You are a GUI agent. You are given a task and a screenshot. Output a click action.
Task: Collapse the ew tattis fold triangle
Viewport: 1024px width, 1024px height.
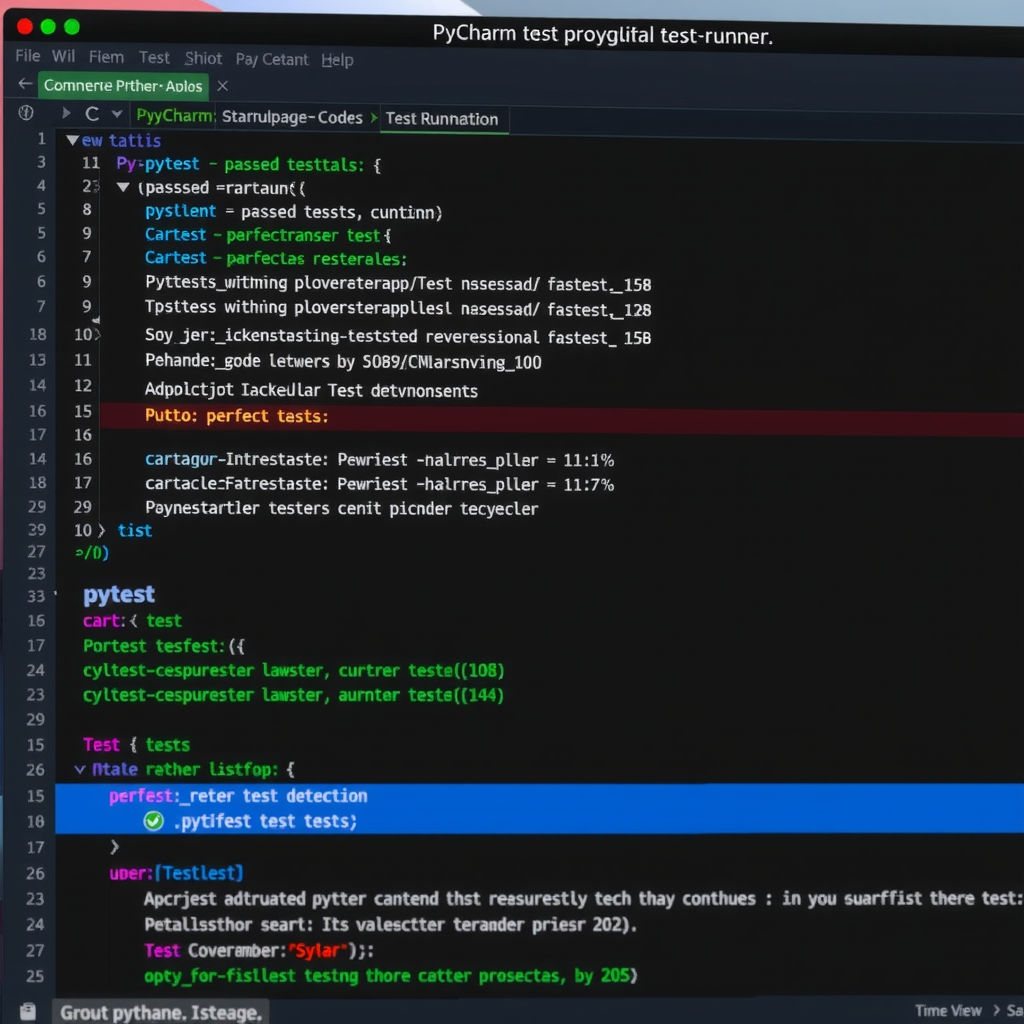[74, 140]
